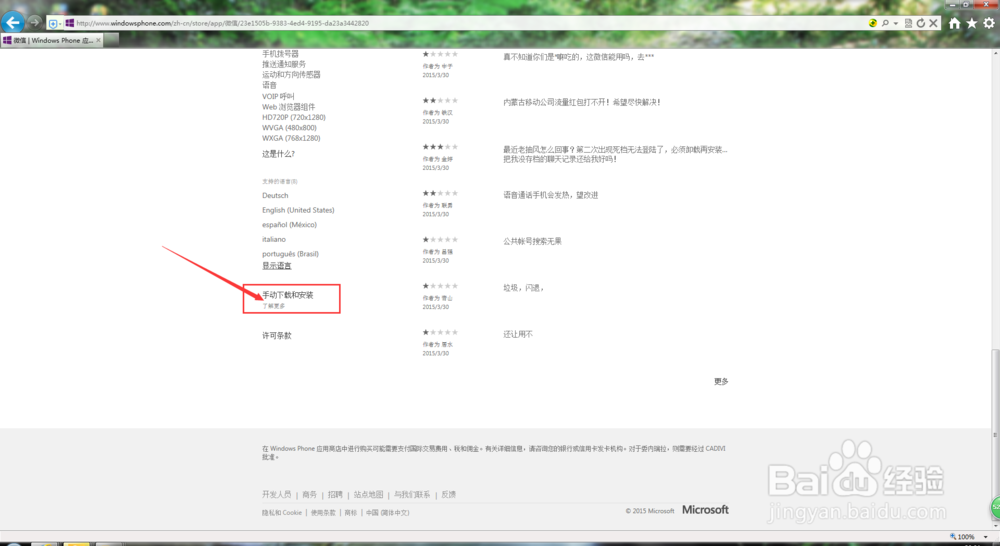Screen dimensions: 1000x546
Task: Open the 开发人员 footer link
Action: point(276,494)
